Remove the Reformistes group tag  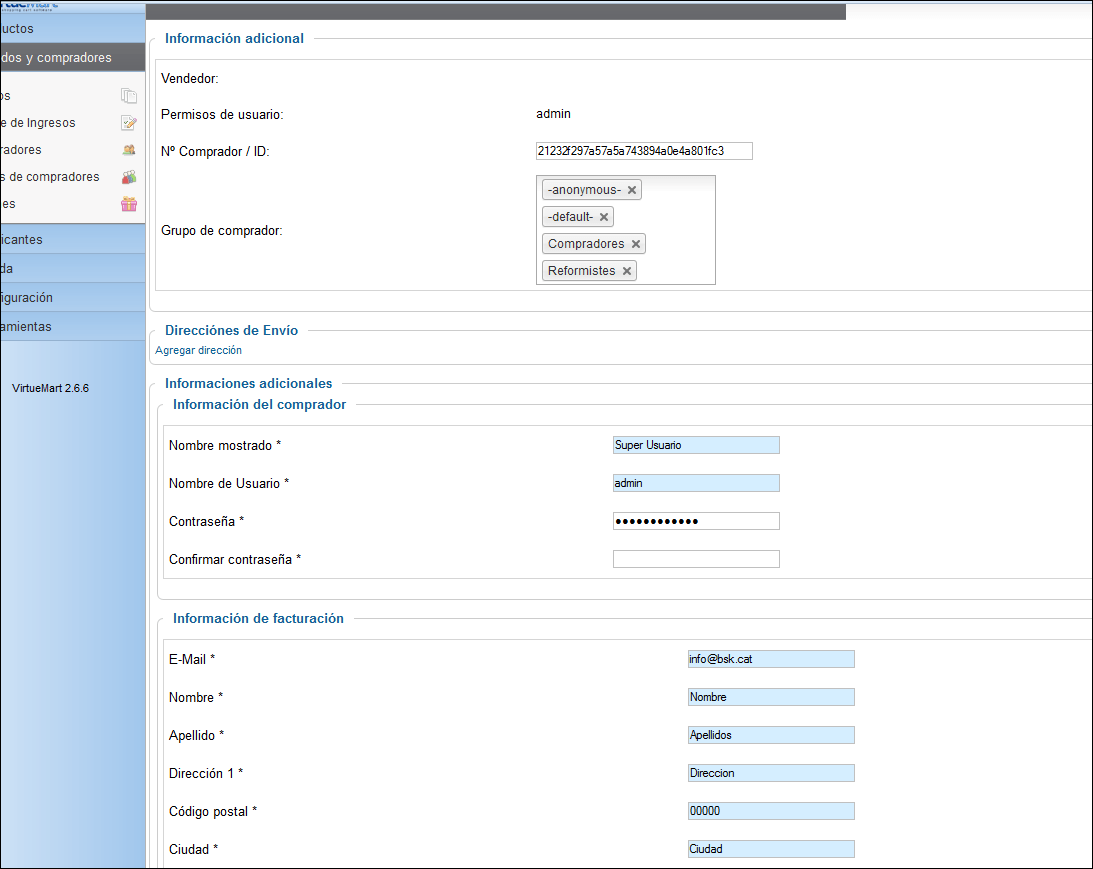pos(627,271)
